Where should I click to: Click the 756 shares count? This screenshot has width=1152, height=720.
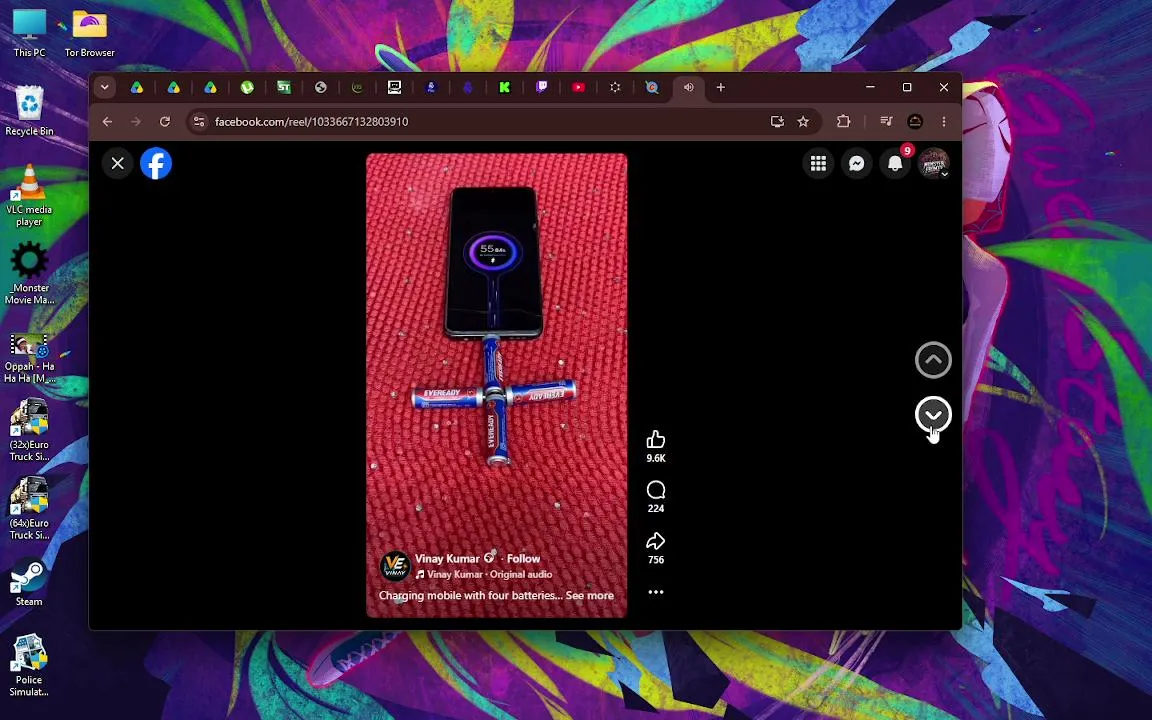point(655,560)
